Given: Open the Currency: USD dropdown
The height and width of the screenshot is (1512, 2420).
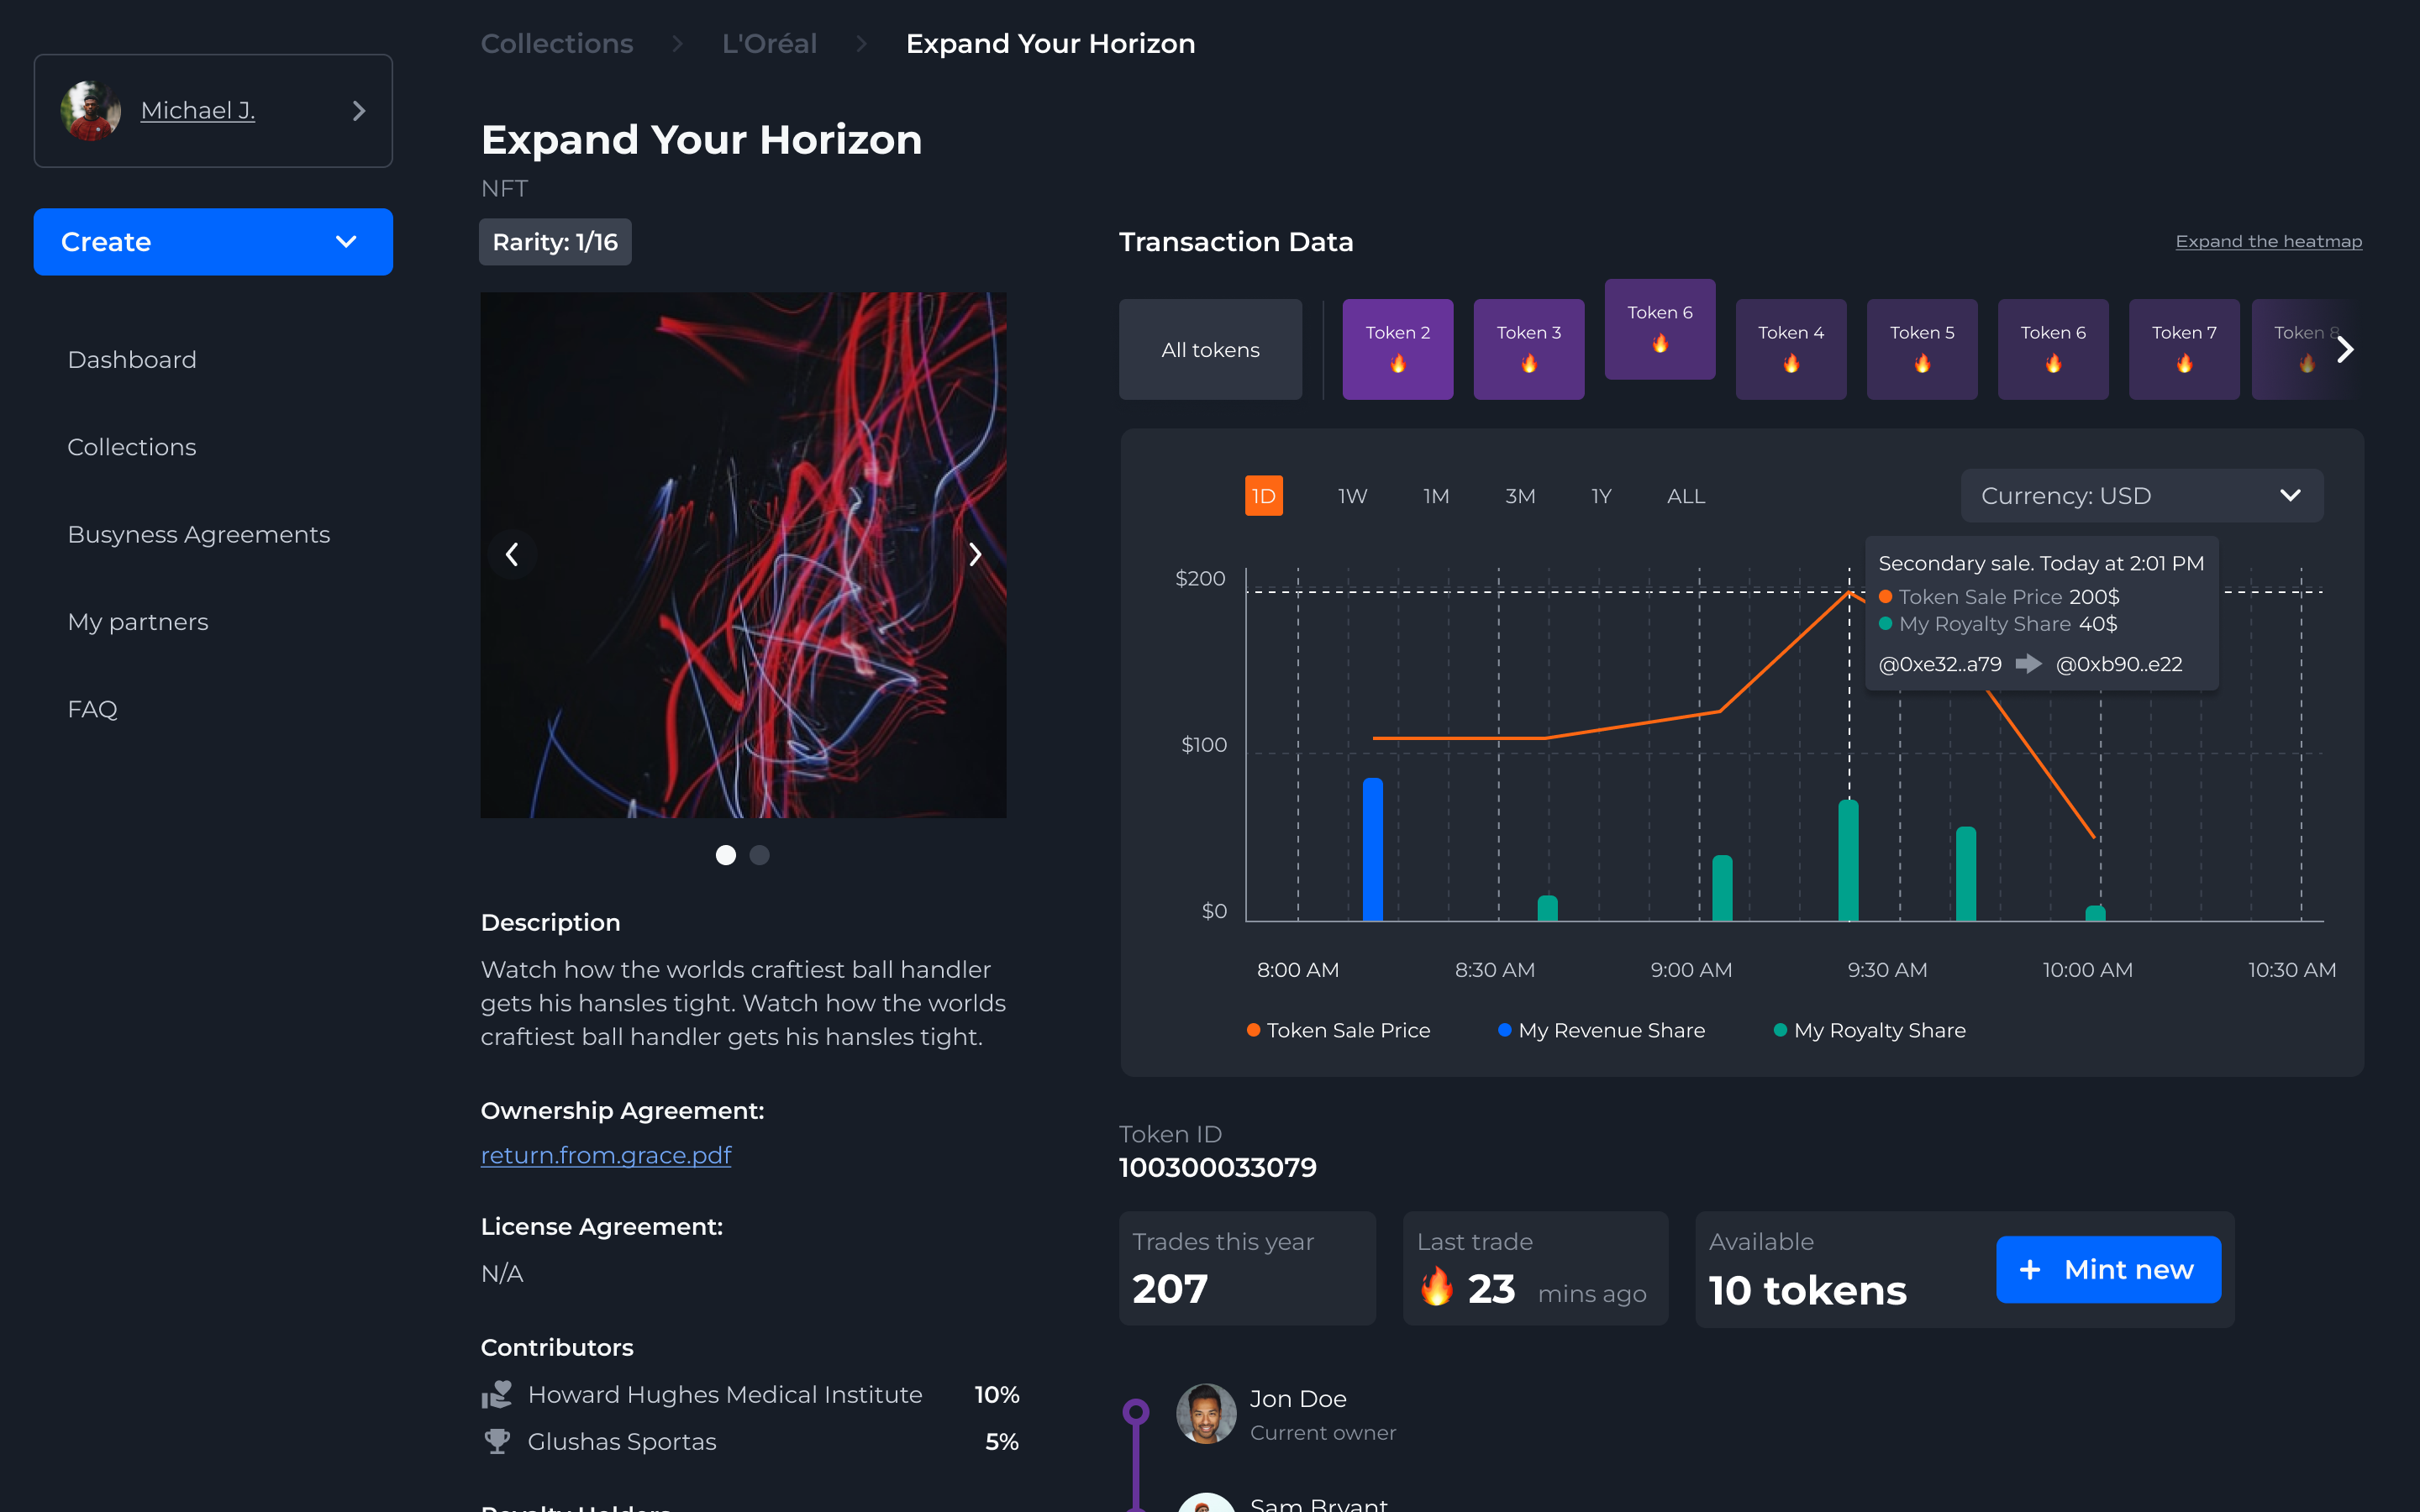Looking at the screenshot, I should click(x=2141, y=496).
